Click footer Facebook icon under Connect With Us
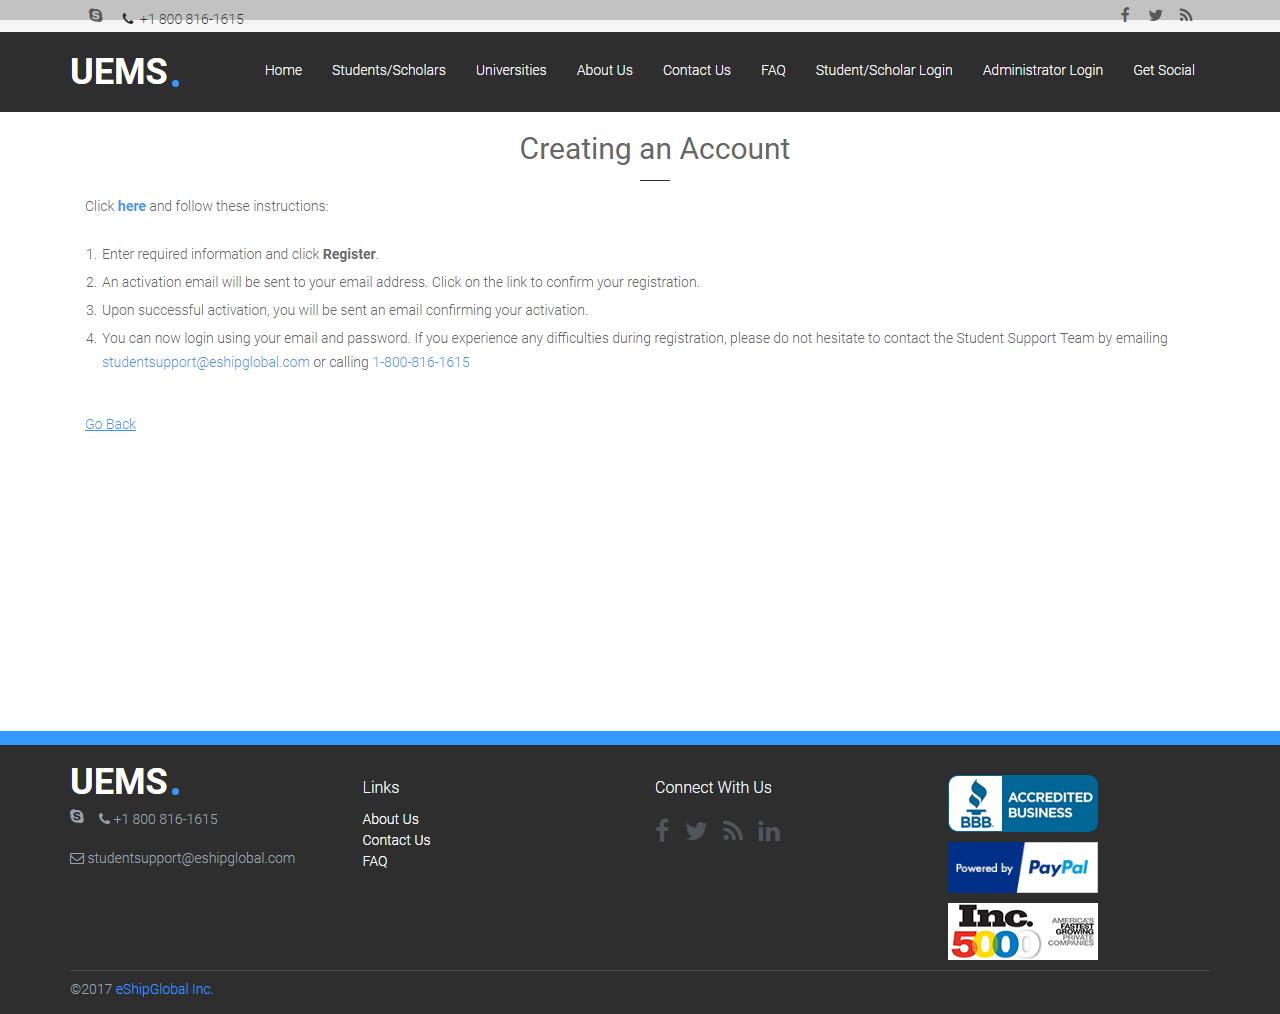This screenshot has height=1014, width=1280. 662,831
